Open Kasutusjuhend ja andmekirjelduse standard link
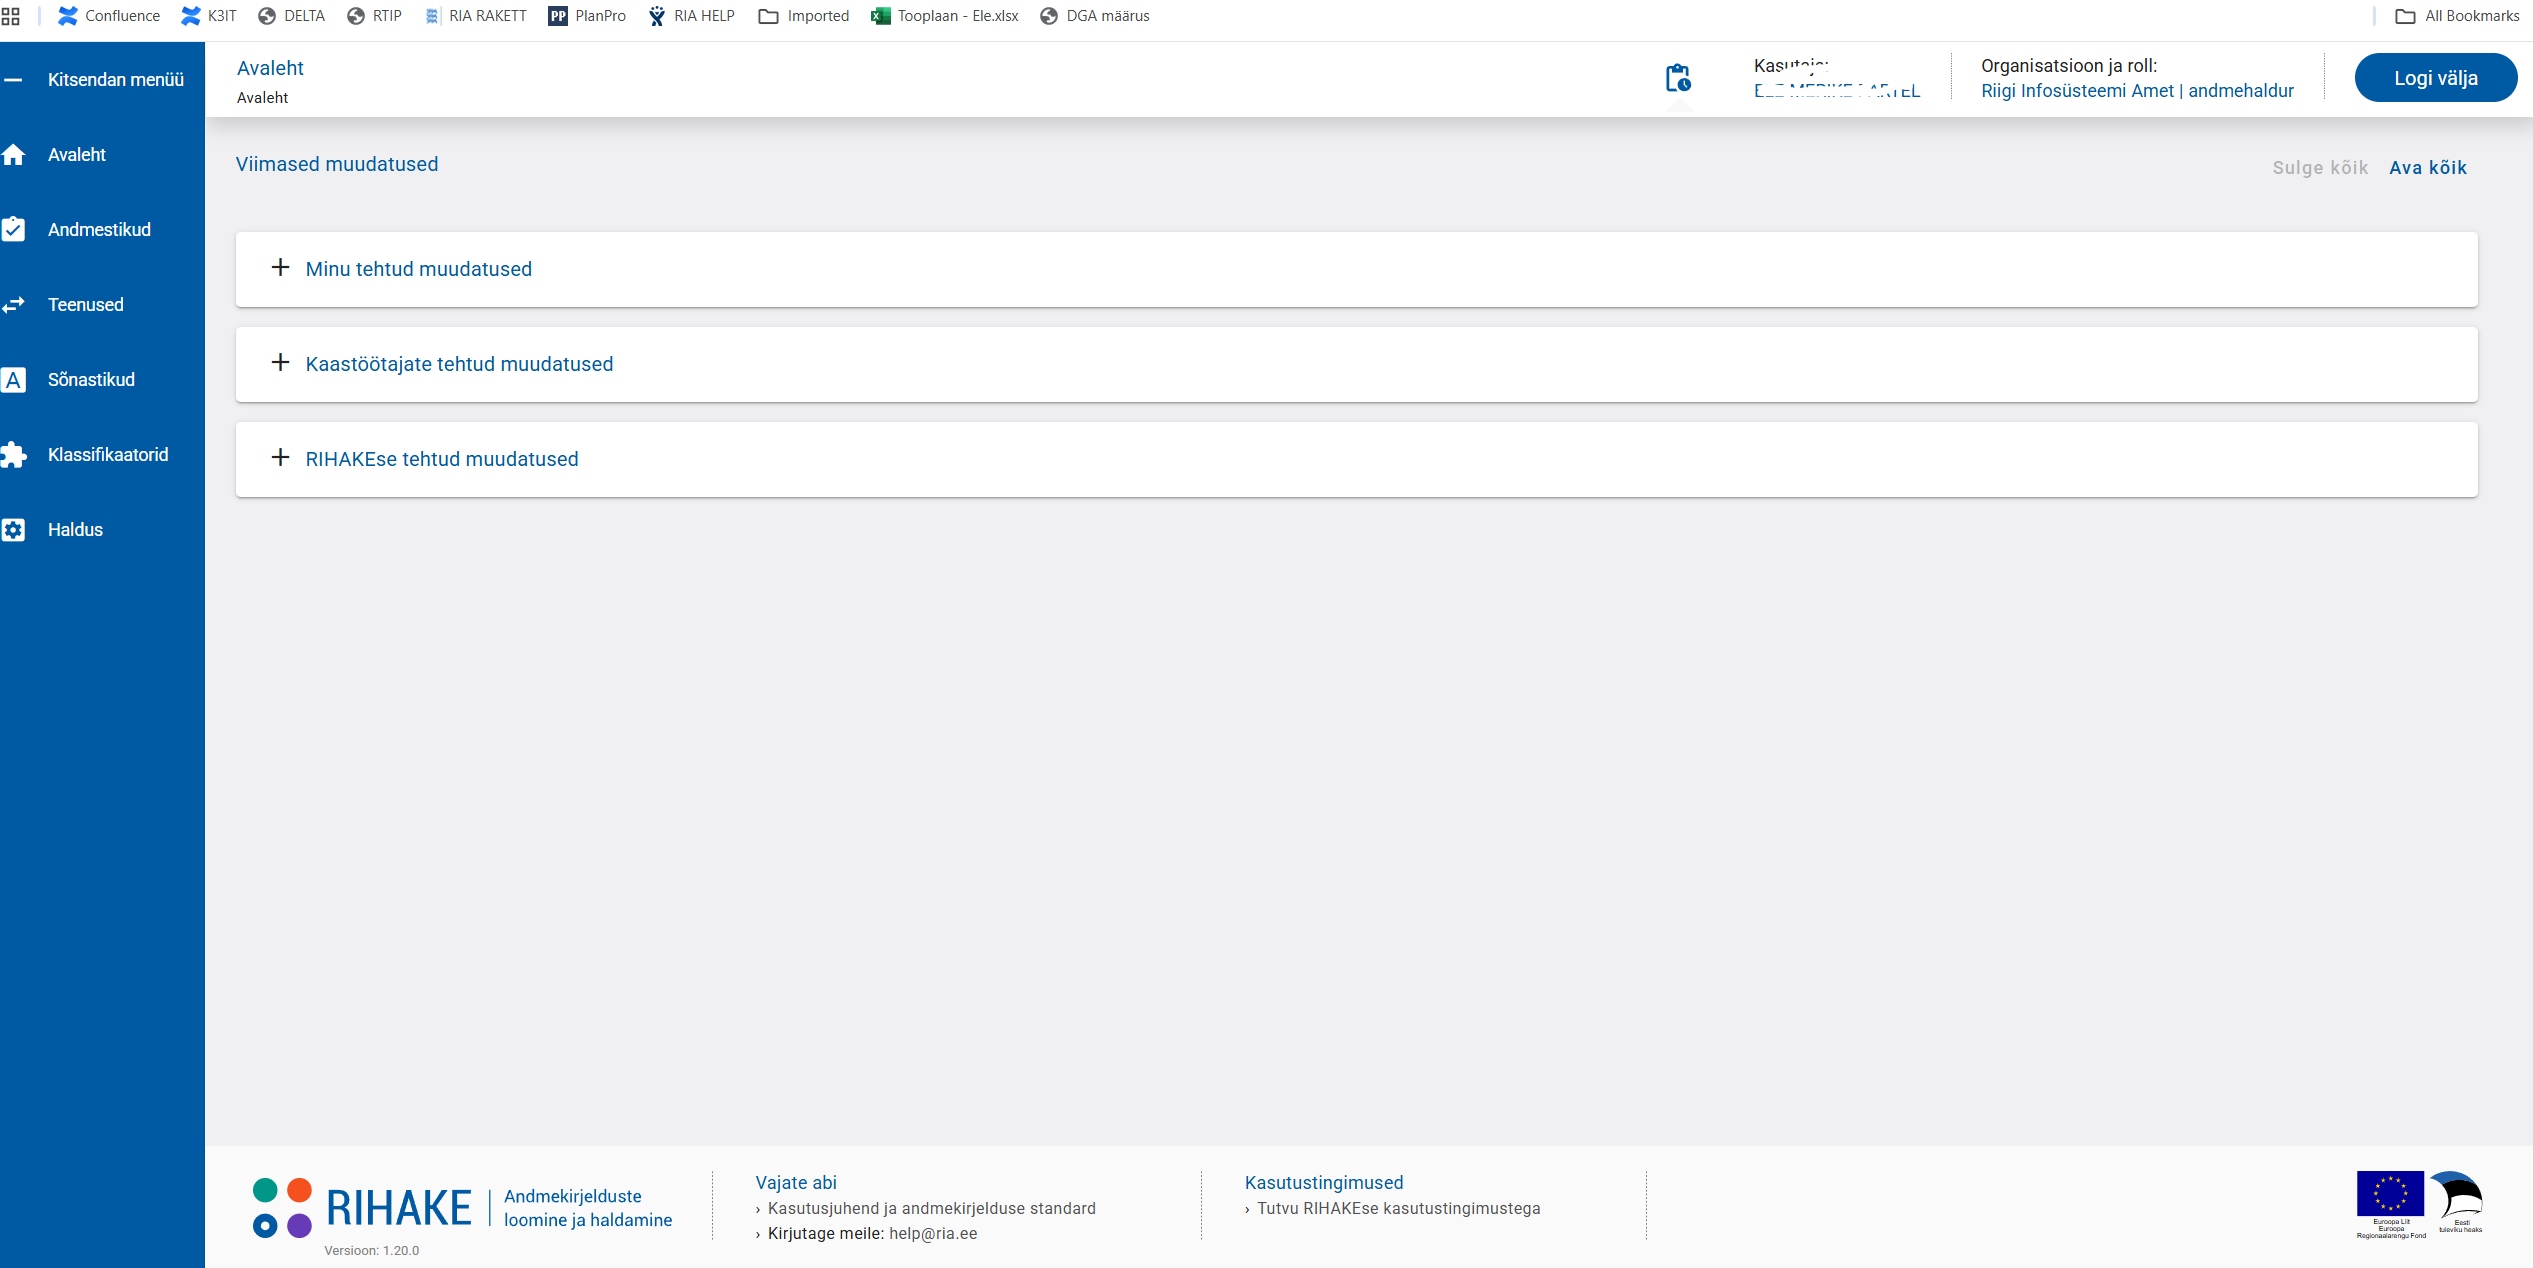The image size is (2533, 1268). [x=931, y=1208]
